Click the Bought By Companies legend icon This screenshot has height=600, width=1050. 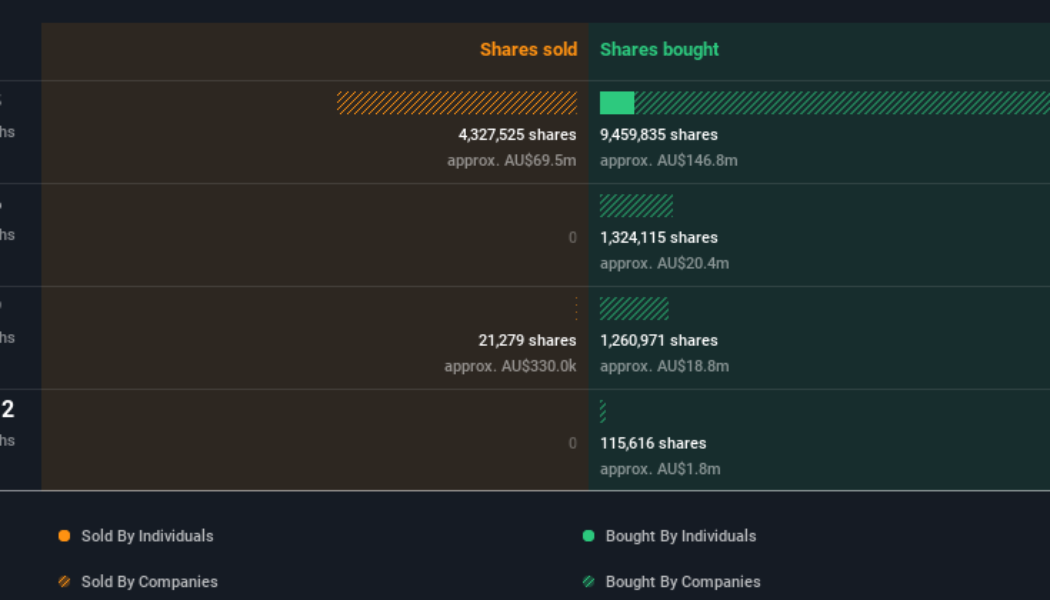589,581
